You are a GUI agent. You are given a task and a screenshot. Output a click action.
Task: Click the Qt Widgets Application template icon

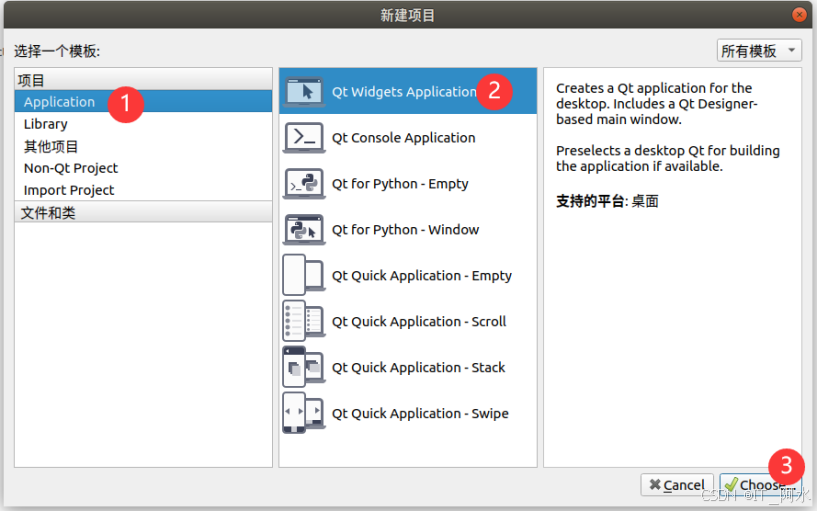304,92
